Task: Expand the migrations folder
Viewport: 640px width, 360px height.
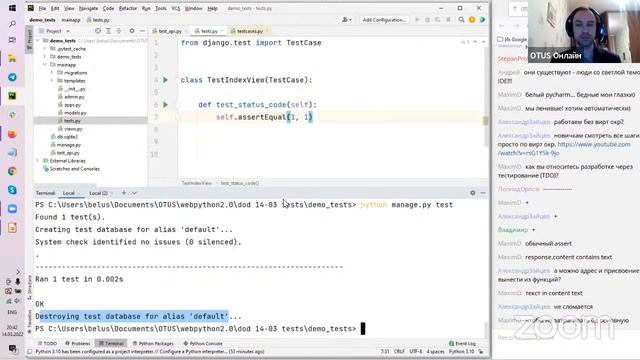Action: [x=52, y=73]
